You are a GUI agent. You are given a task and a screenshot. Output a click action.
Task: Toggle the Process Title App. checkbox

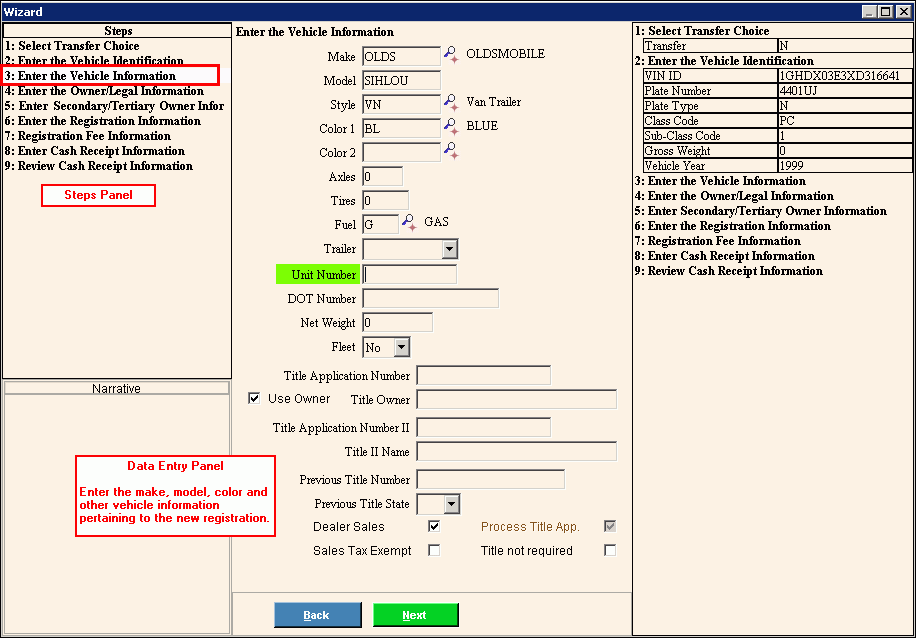(610, 526)
